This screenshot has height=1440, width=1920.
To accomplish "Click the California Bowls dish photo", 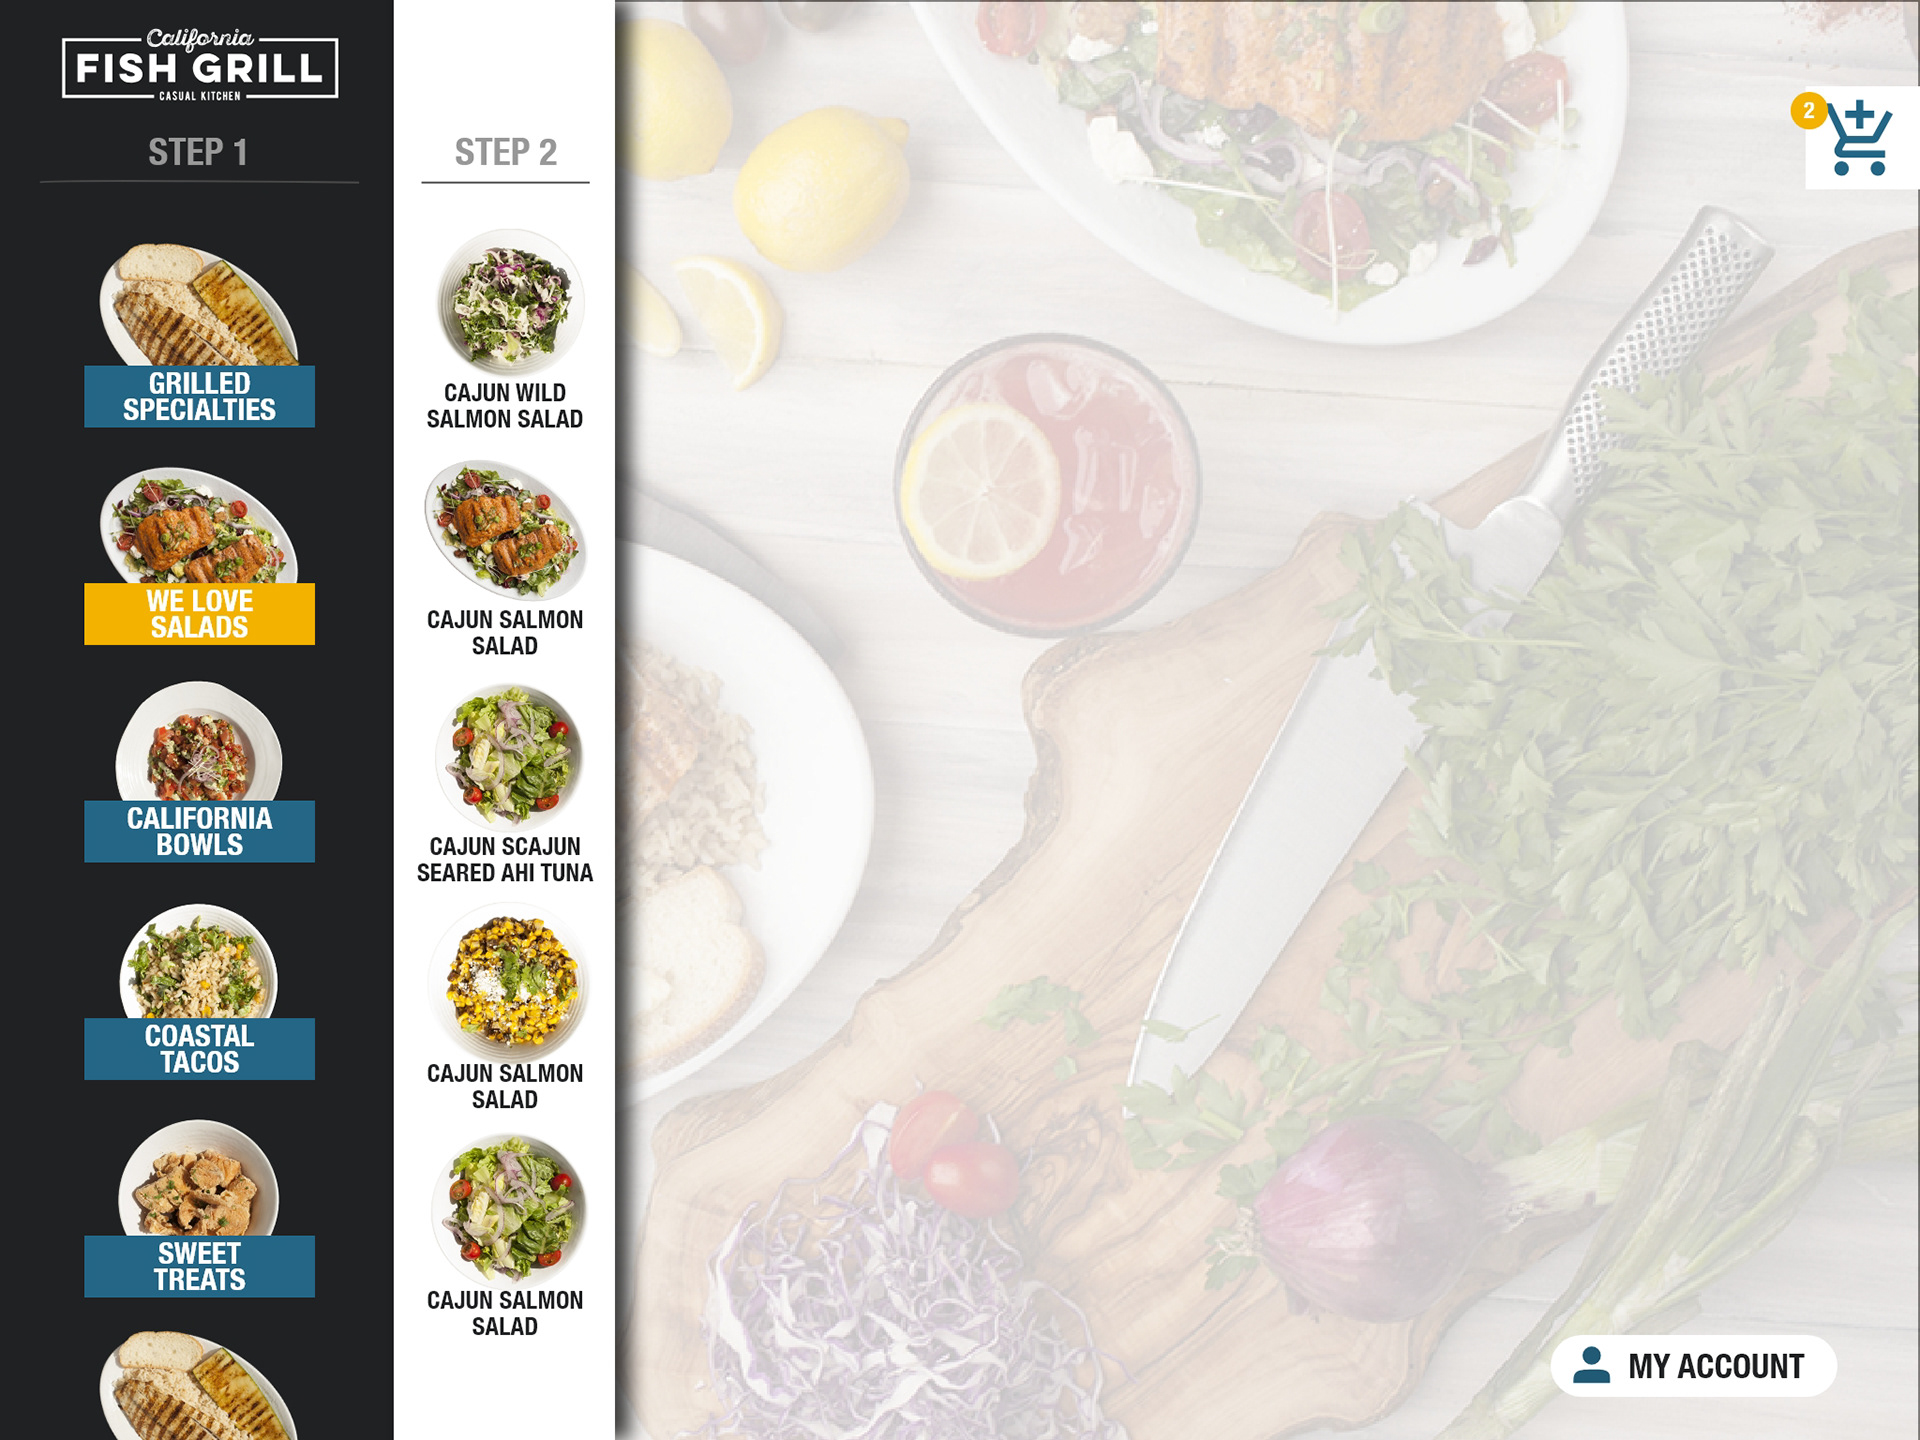I will pyautogui.click(x=199, y=741).
